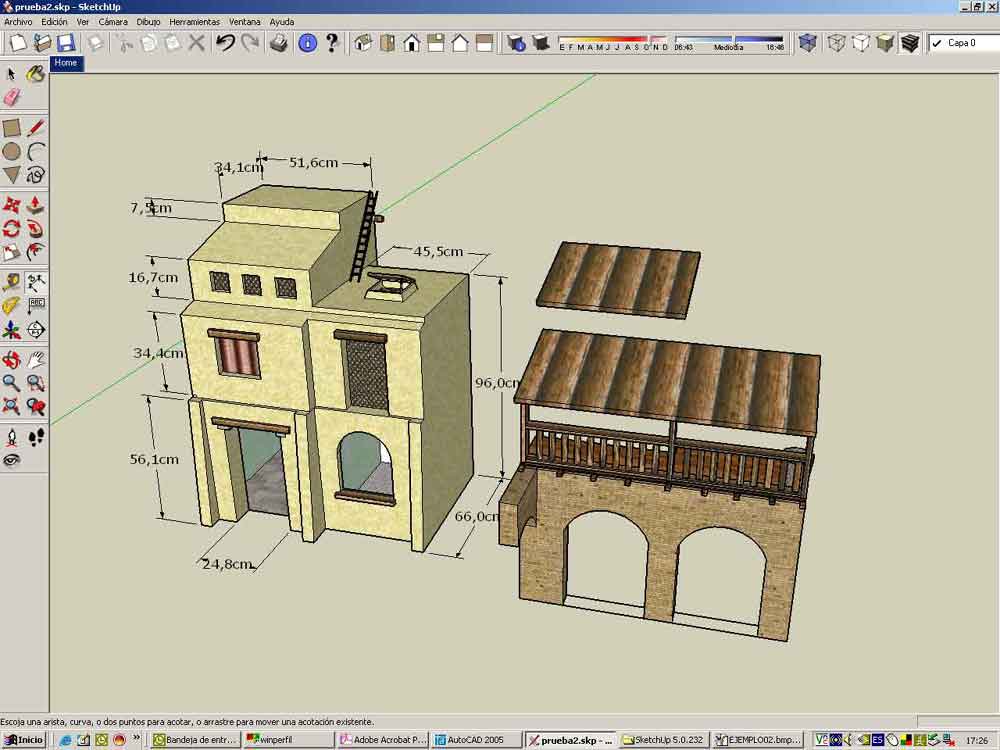Open the Cámara menu
1000x750 pixels.
[112, 21]
